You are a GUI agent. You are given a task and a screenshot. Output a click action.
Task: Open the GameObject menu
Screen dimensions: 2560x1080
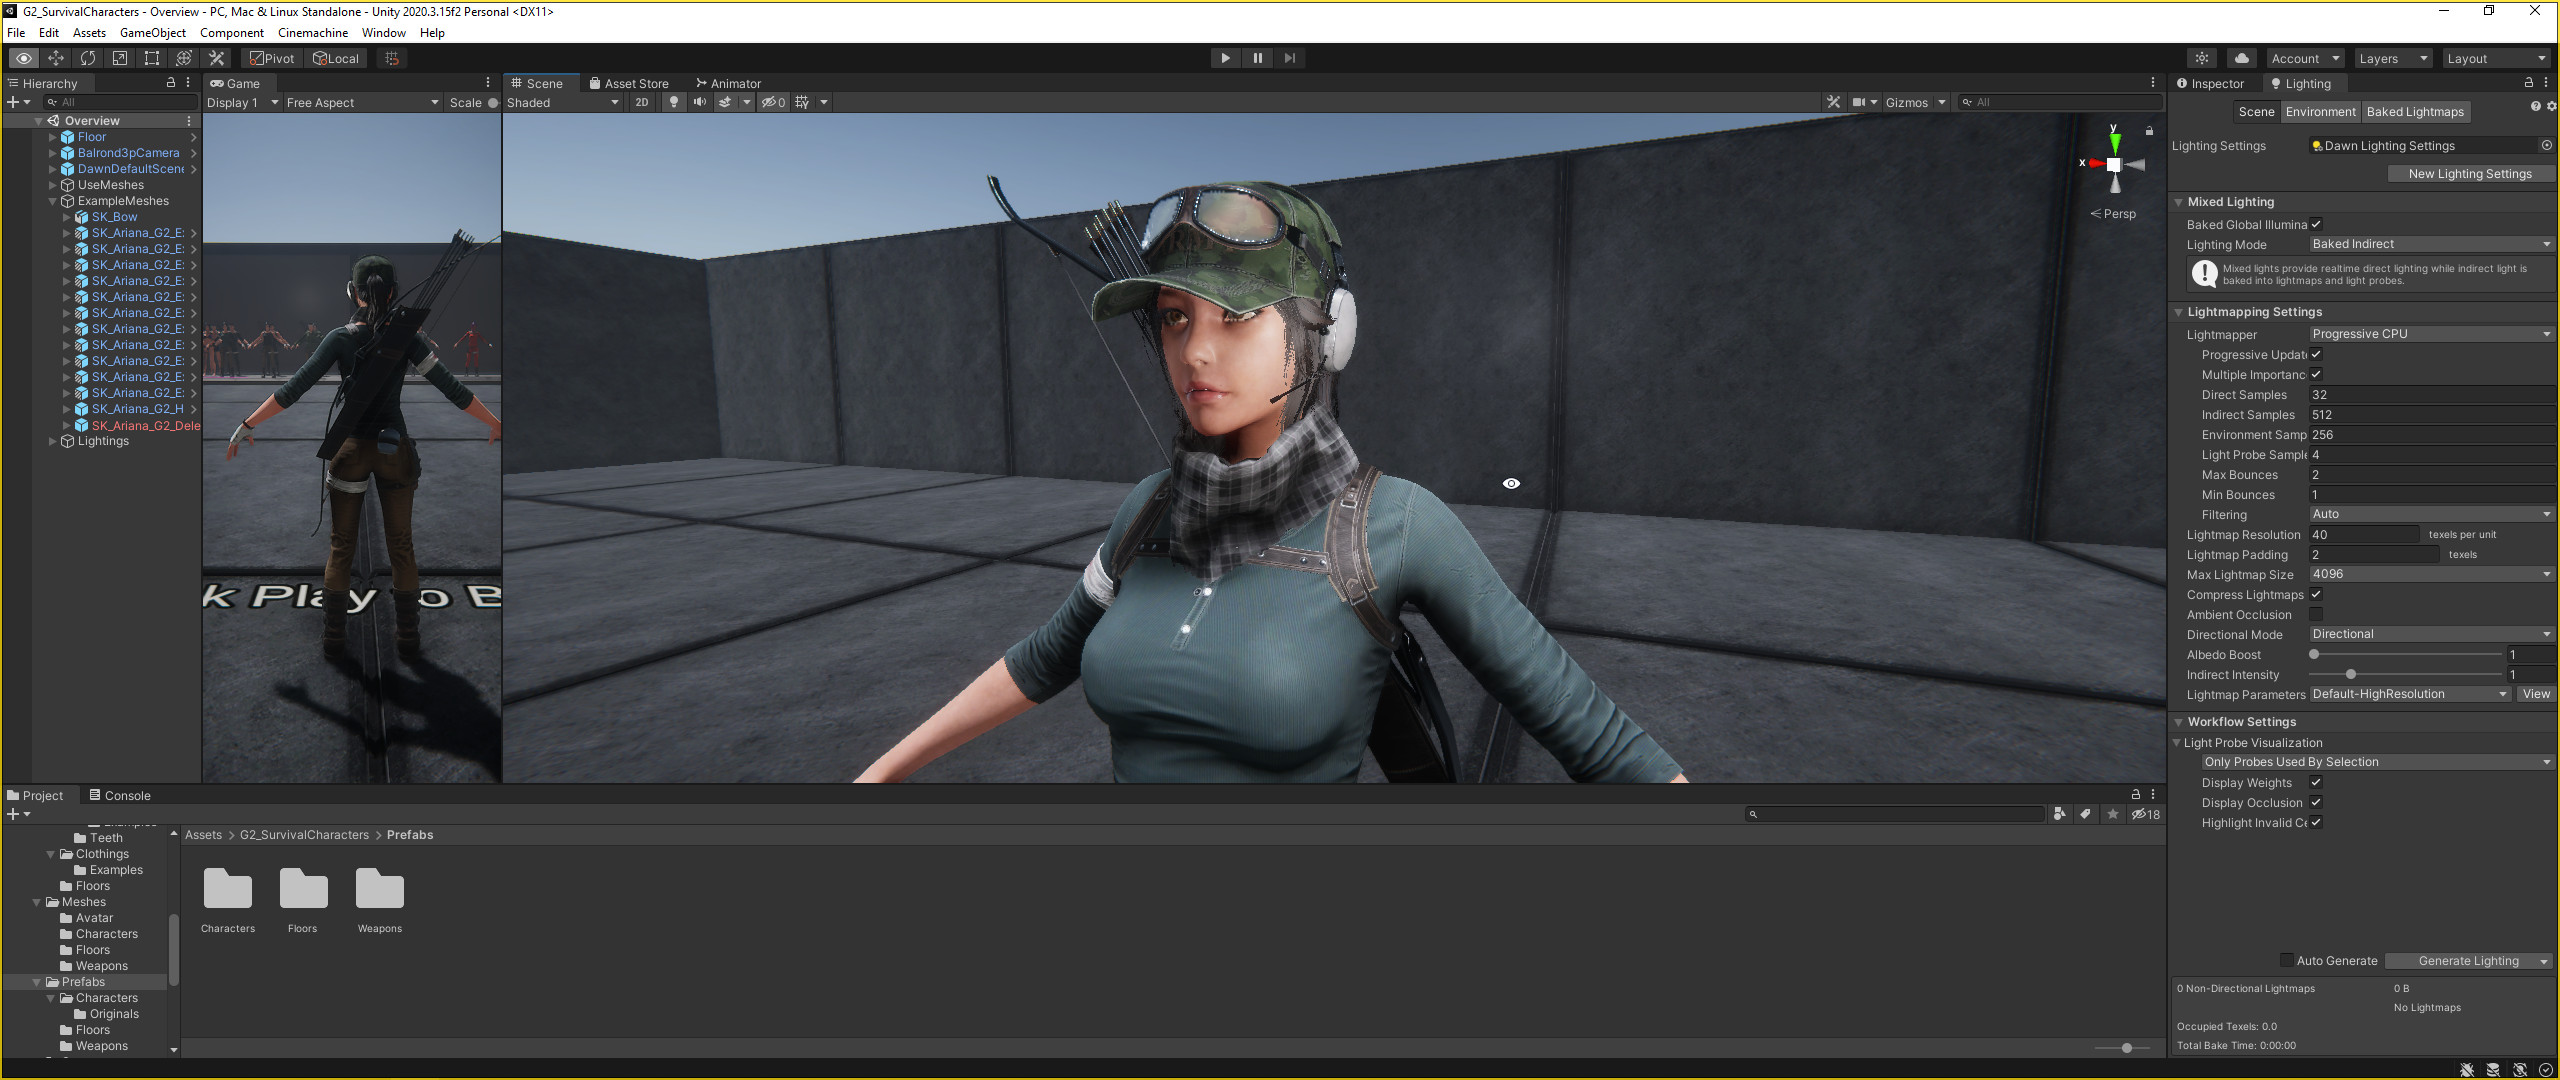click(152, 32)
